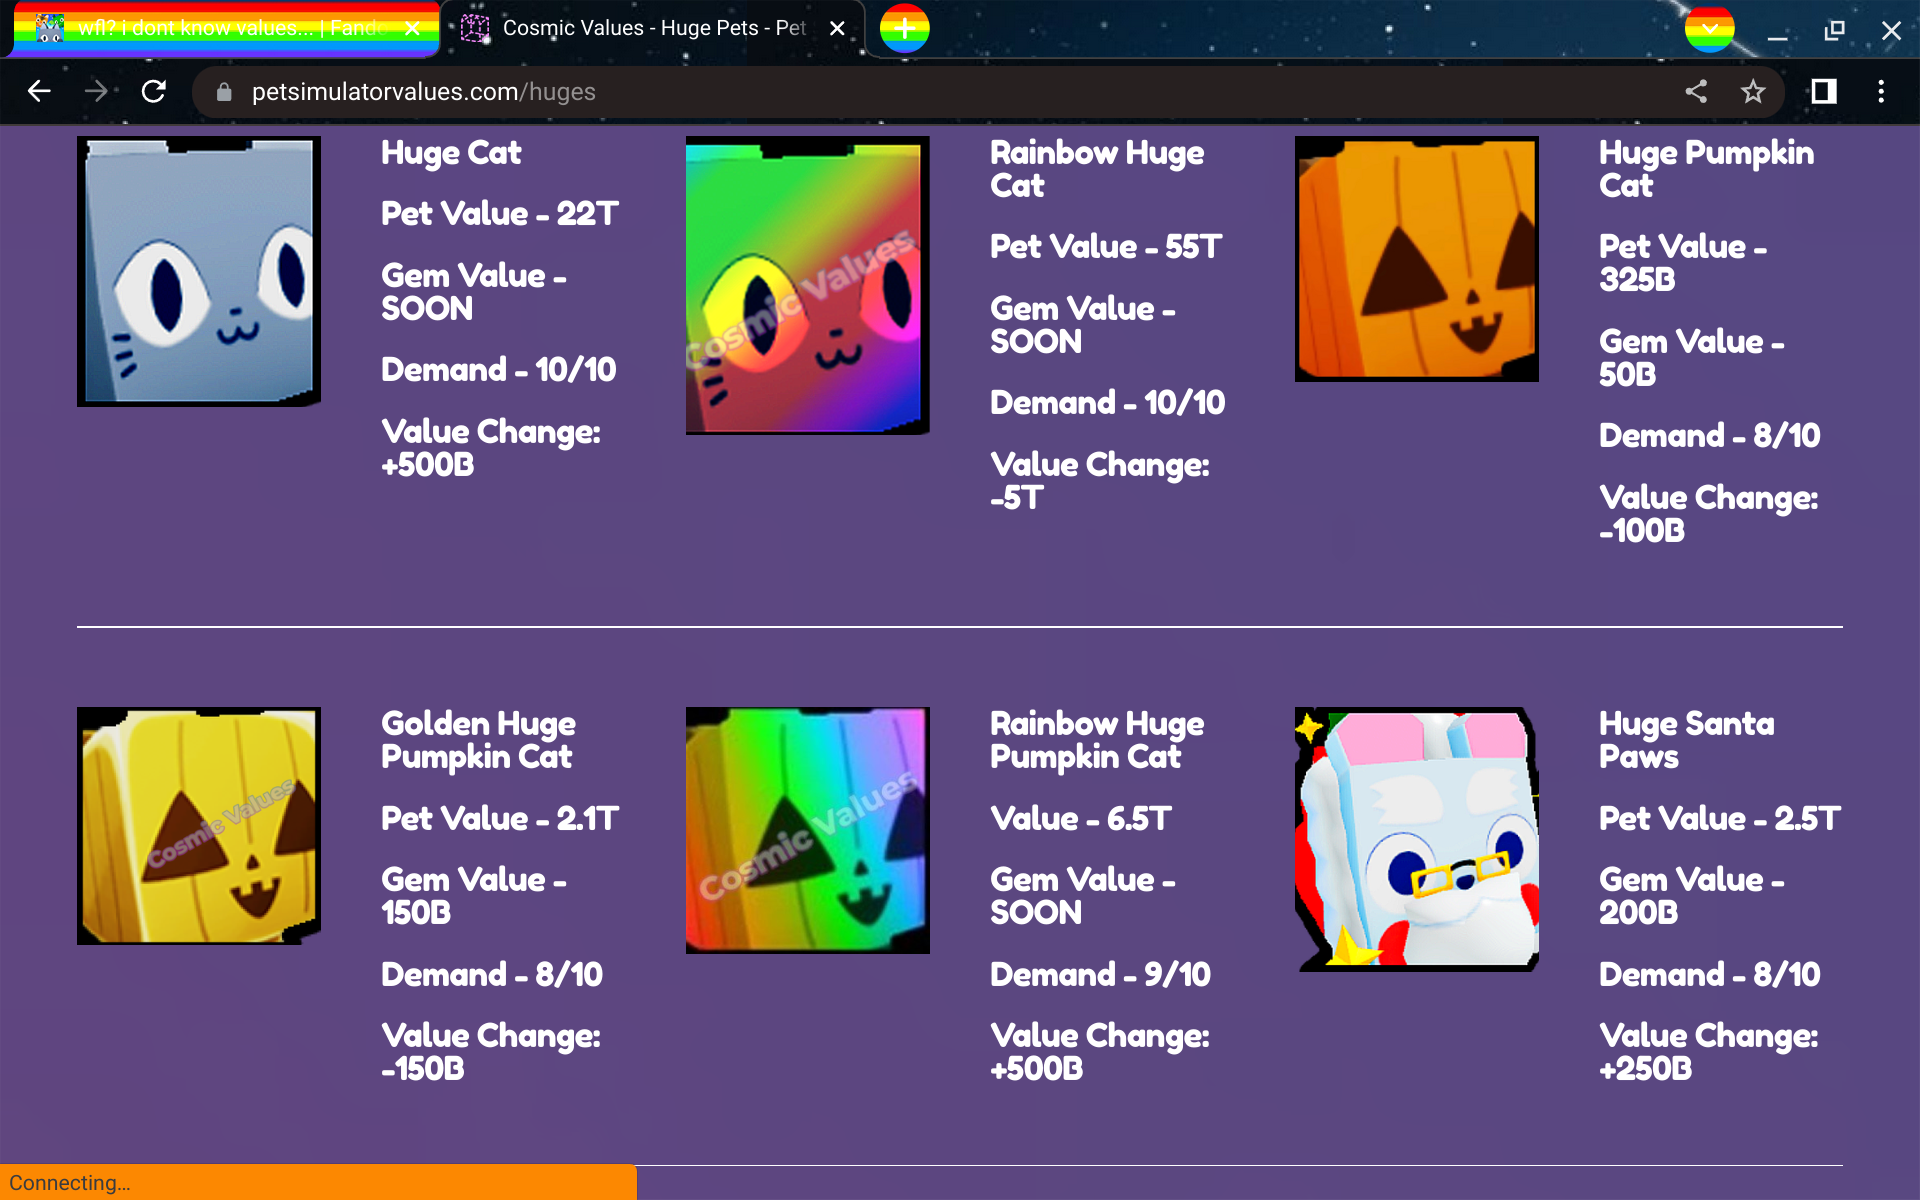Click Huge Santa Paws 'Demand - 8/10'

[1709, 975]
